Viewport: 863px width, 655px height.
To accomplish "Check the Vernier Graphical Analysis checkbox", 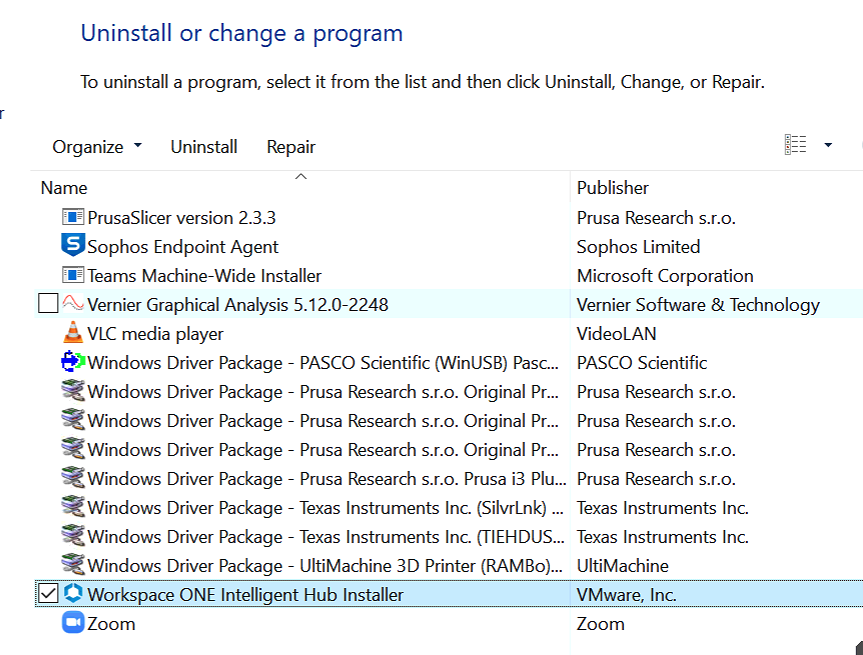I will [x=48, y=303].
